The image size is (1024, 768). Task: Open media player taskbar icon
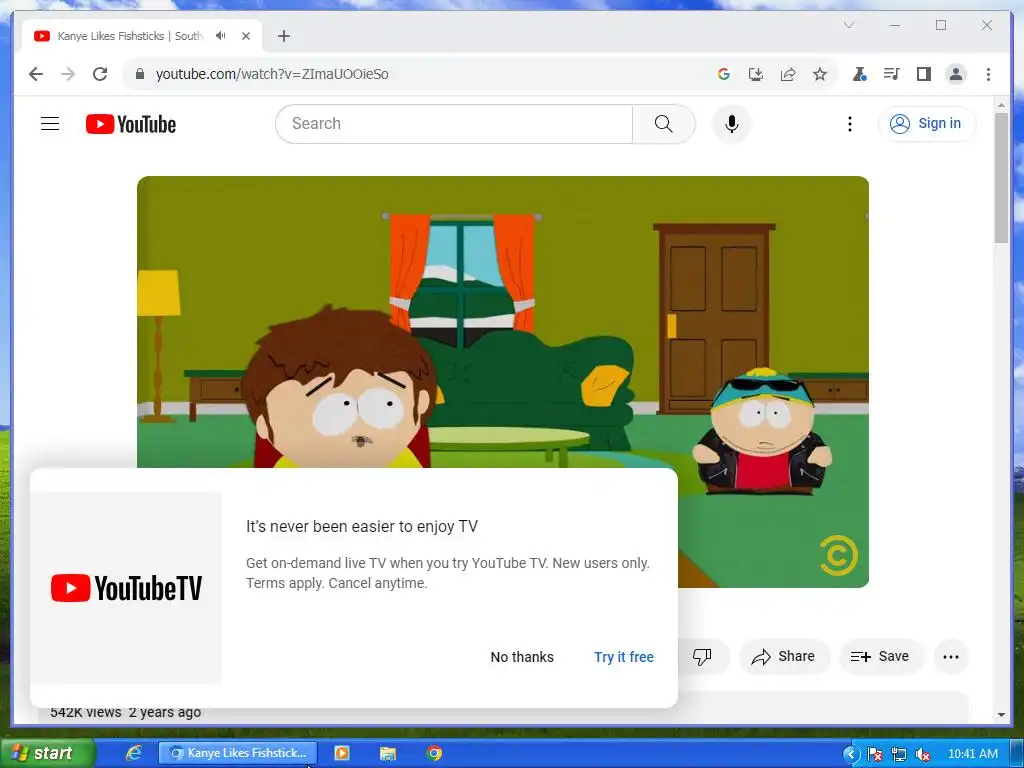click(342, 753)
